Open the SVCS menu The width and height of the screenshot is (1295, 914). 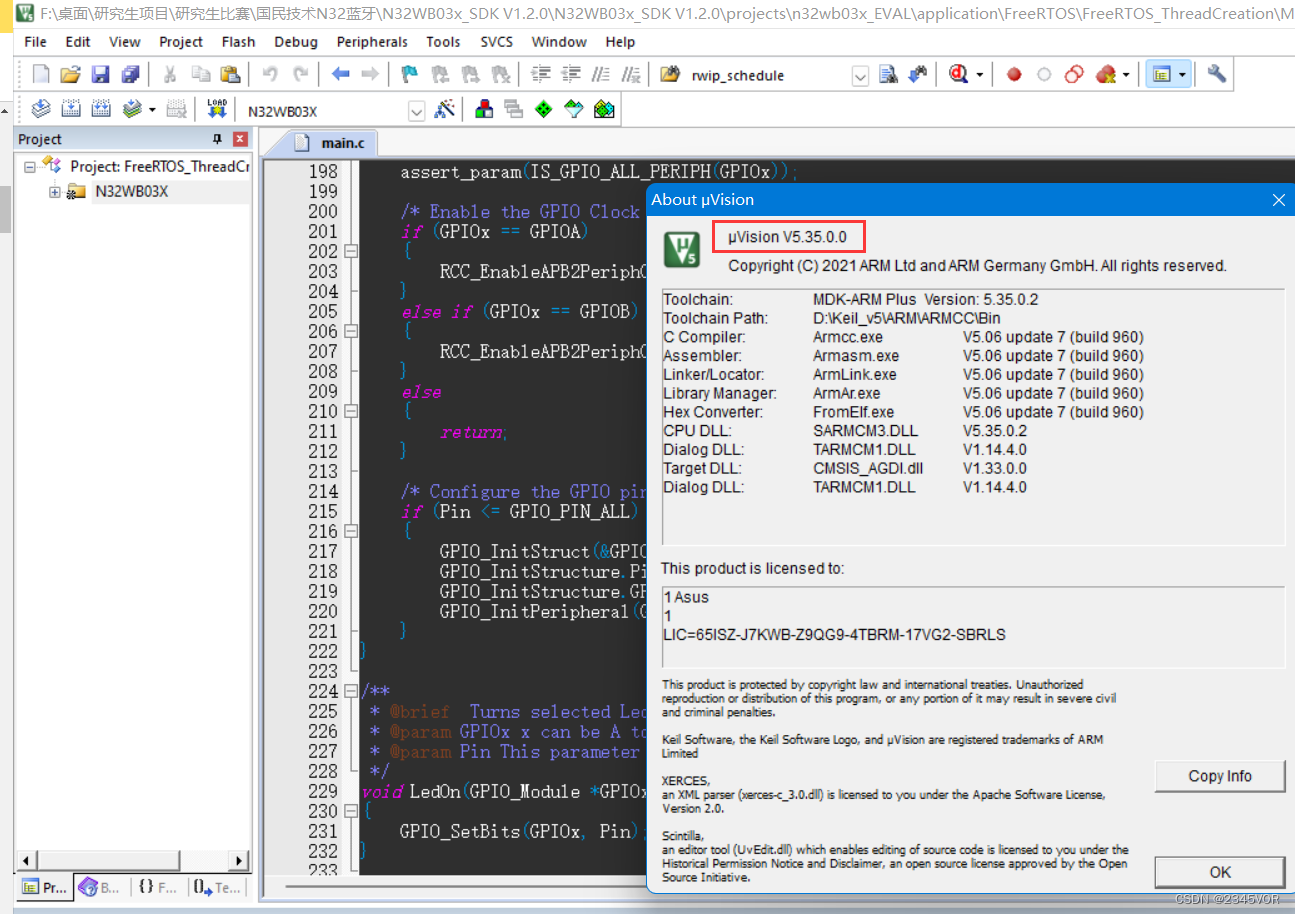tap(496, 42)
